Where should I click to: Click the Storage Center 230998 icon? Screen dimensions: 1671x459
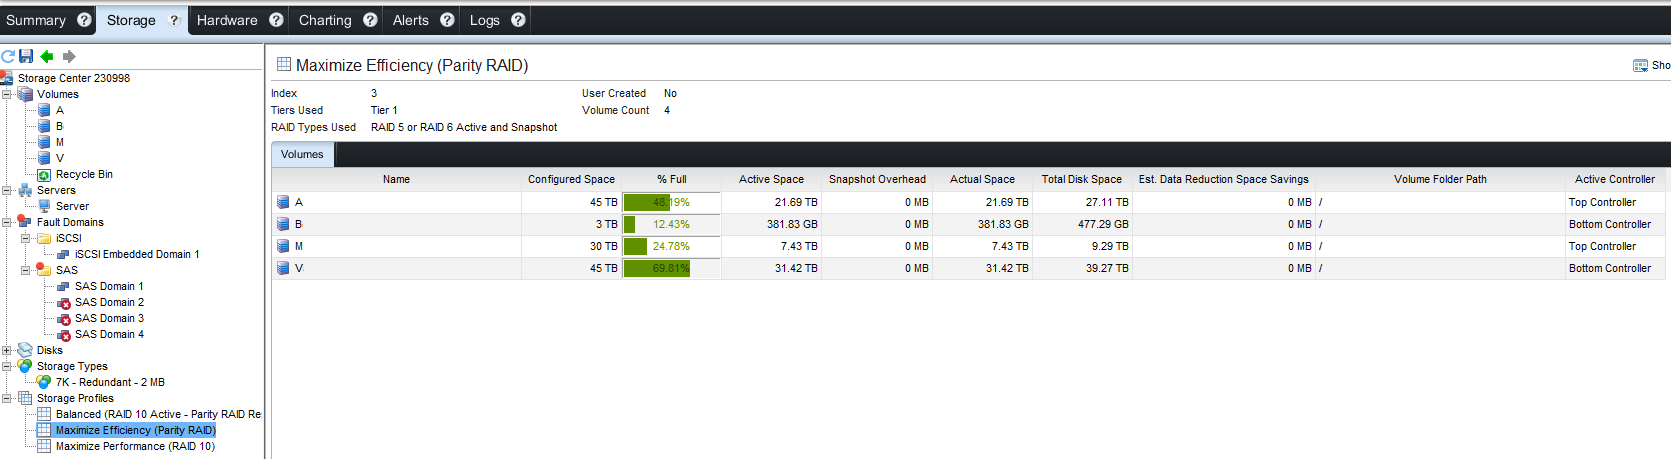coord(7,78)
